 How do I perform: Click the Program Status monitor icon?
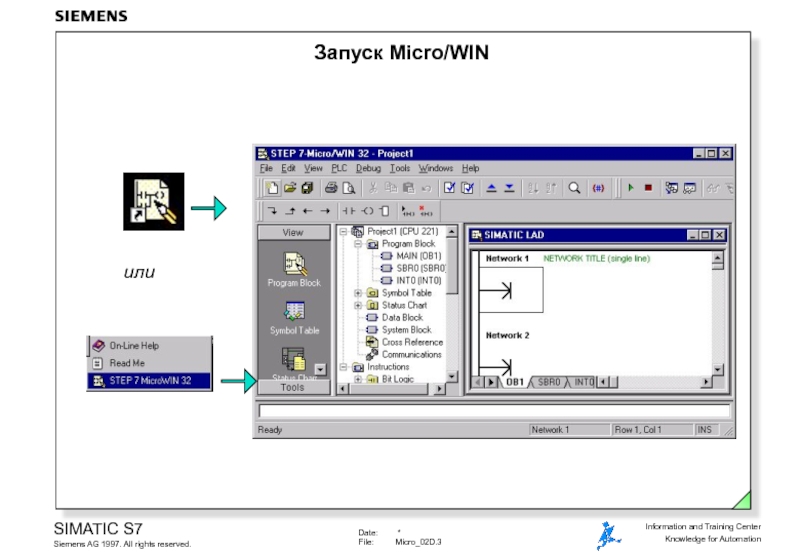[671, 188]
